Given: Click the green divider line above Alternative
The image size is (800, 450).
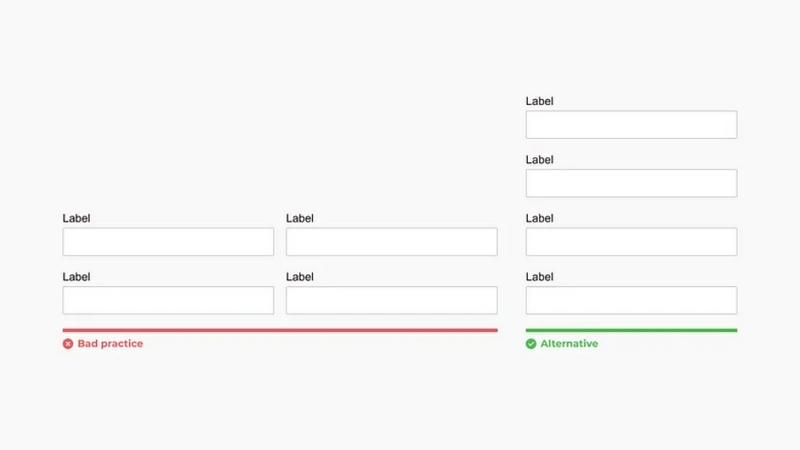Looking at the screenshot, I should 632,330.
